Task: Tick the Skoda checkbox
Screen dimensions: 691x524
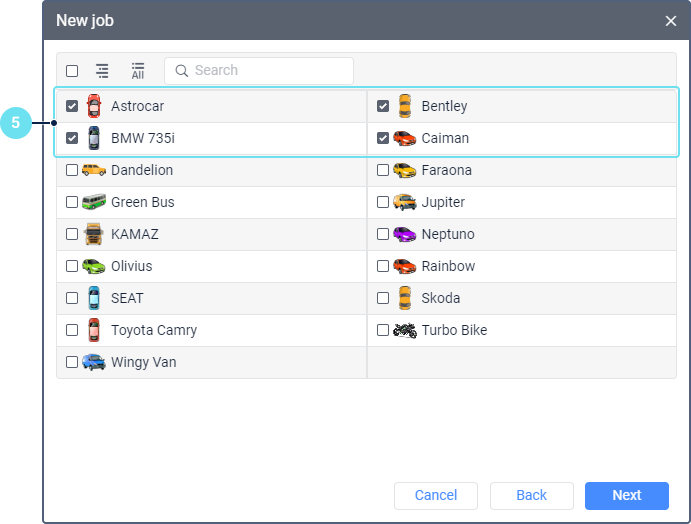Action: coord(383,298)
